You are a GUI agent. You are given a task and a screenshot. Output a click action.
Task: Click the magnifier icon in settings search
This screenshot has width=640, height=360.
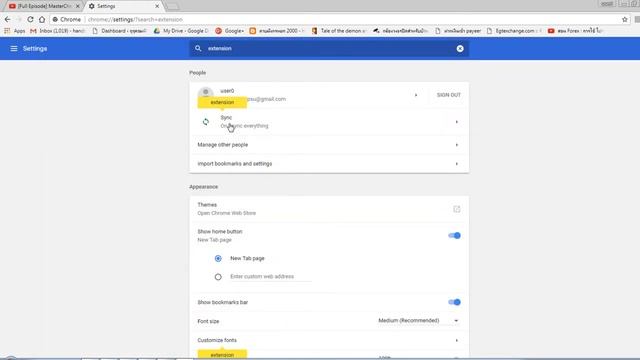click(x=198, y=49)
